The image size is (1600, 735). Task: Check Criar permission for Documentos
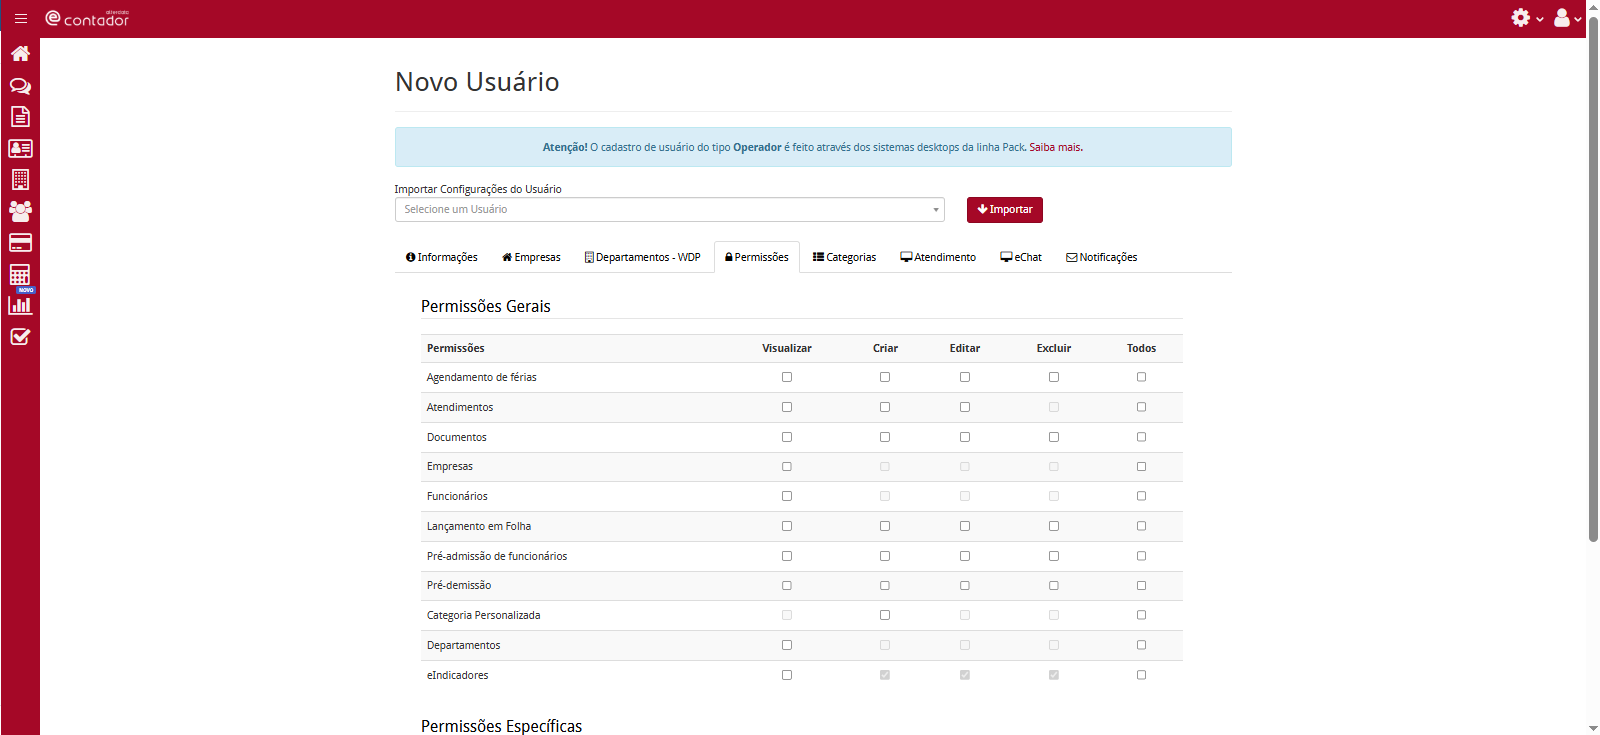pos(885,437)
